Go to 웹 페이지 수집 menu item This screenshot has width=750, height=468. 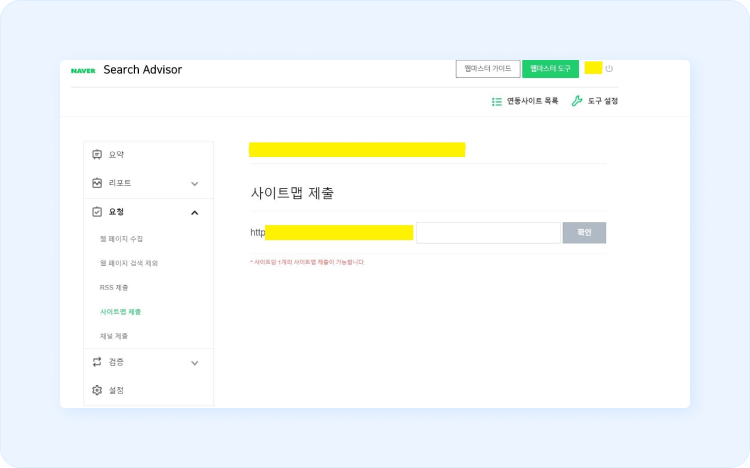pos(121,239)
